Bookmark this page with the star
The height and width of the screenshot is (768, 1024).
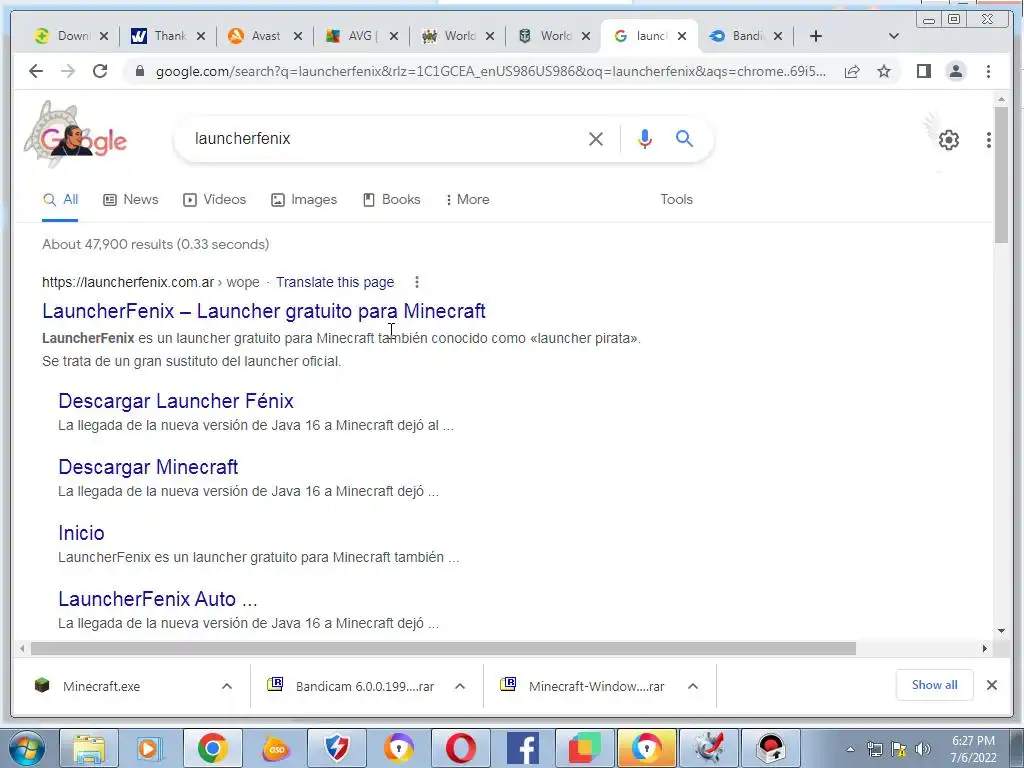(x=884, y=71)
